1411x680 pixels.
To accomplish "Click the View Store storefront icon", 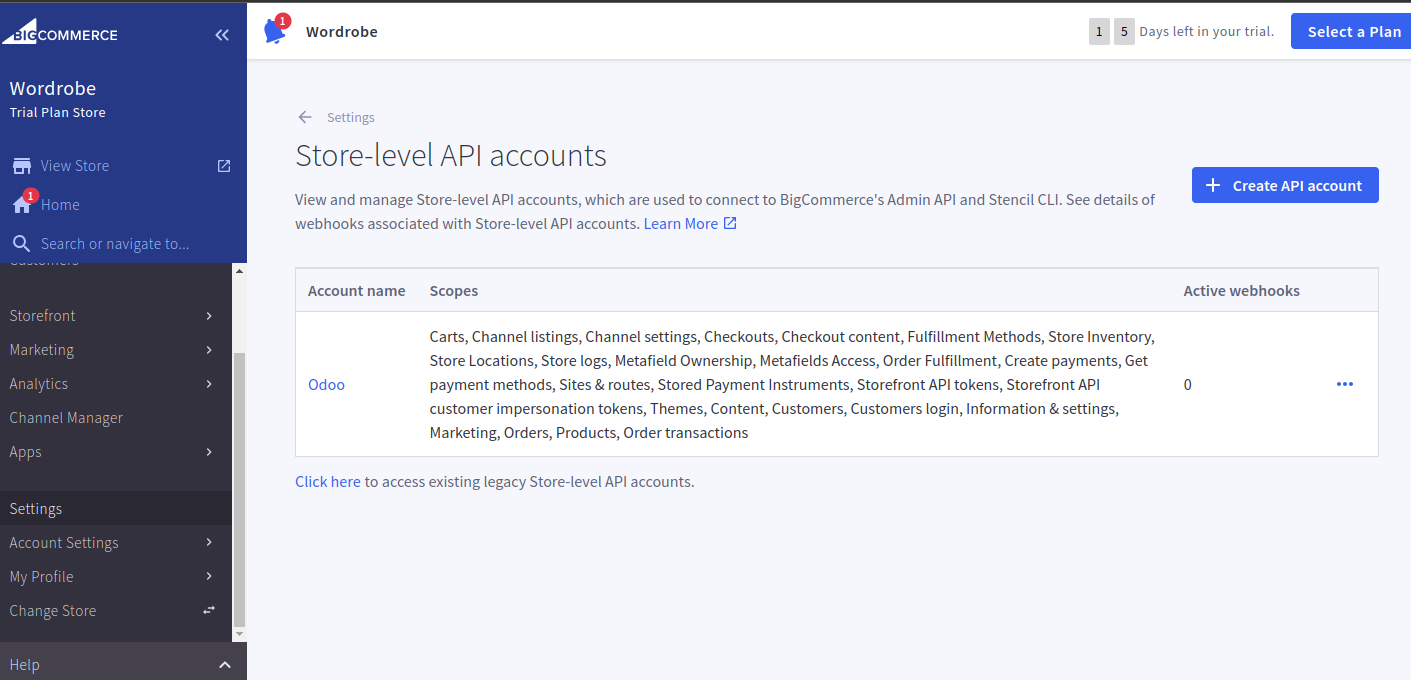I will coord(21,166).
